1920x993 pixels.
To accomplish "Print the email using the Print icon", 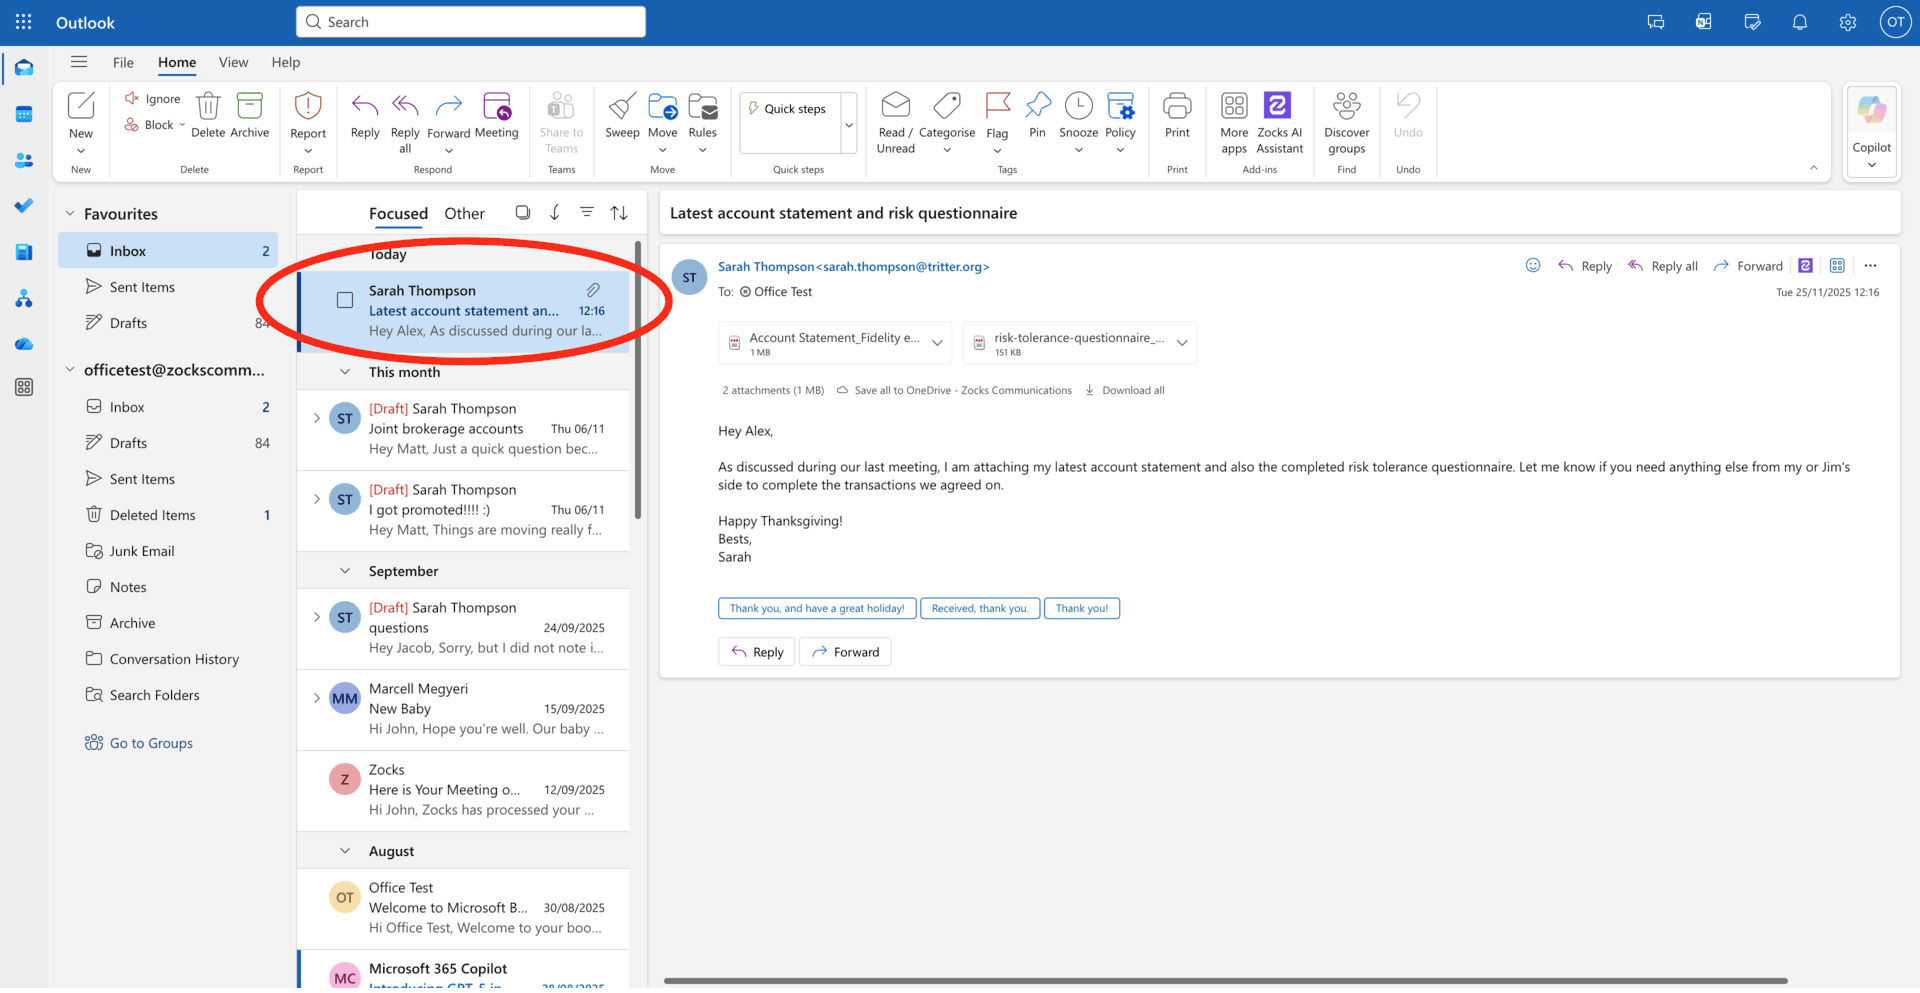I will (x=1177, y=112).
